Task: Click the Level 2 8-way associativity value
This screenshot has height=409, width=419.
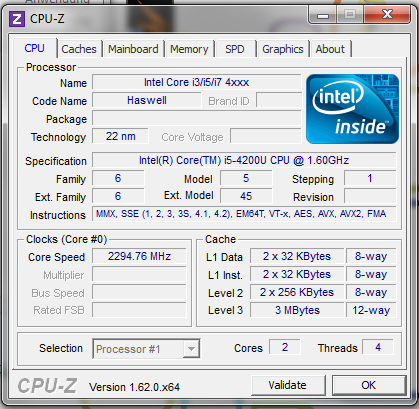Action: pyautogui.click(x=371, y=292)
